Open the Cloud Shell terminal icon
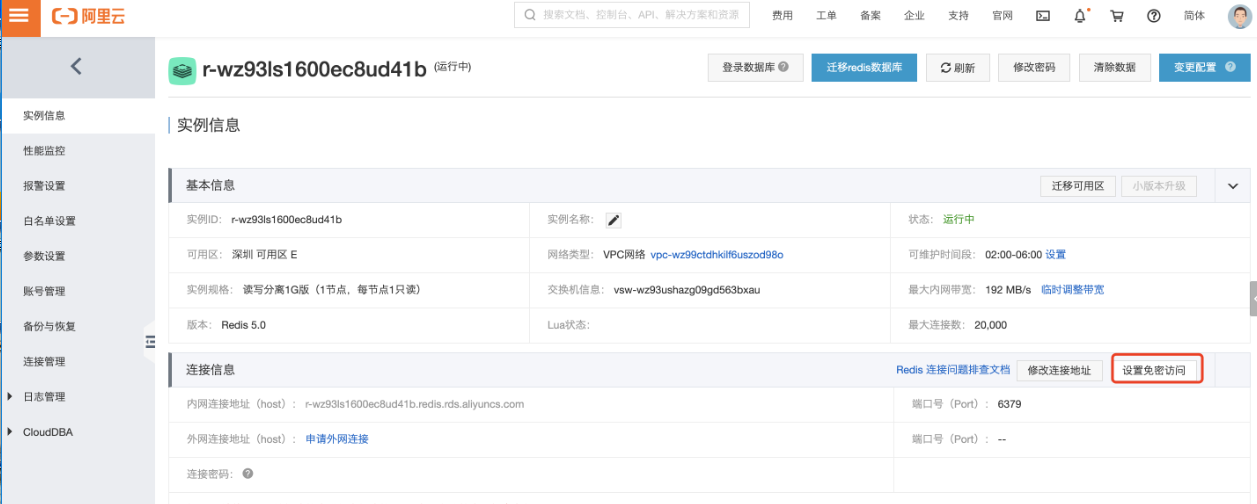1257x504 pixels. click(x=1043, y=16)
